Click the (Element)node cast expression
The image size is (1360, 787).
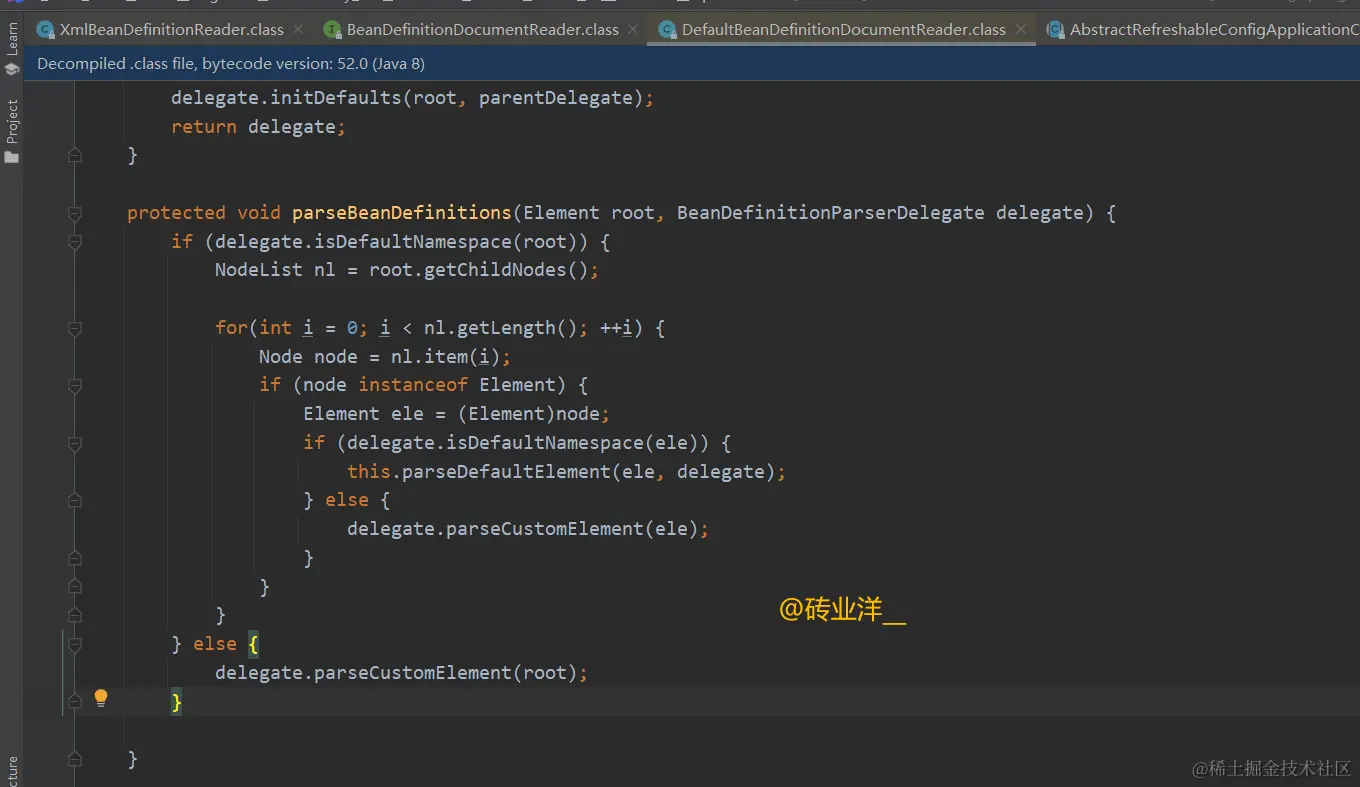528,414
